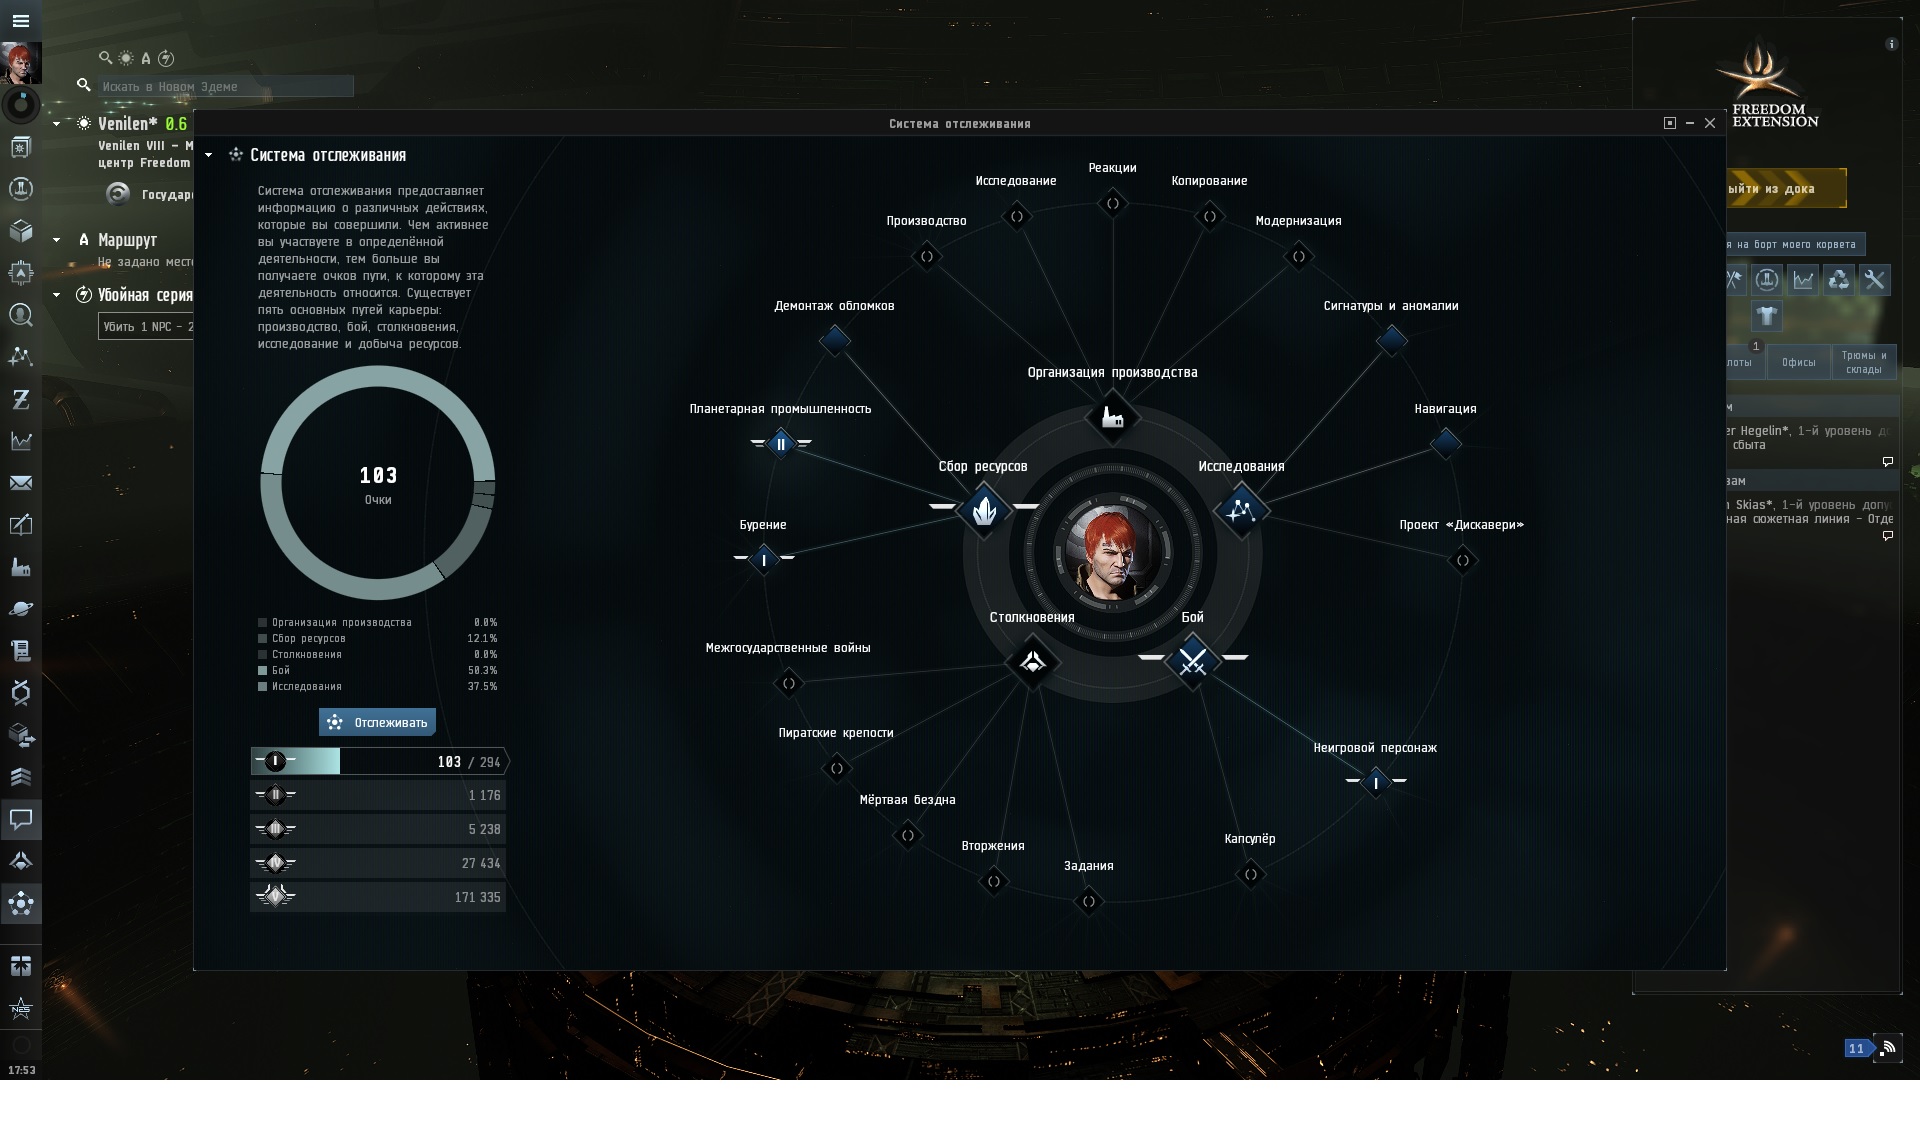Open the Трюмы и склады tab
Viewport: 1920px width, 1143px height.
pyautogui.click(x=1864, y=362)
